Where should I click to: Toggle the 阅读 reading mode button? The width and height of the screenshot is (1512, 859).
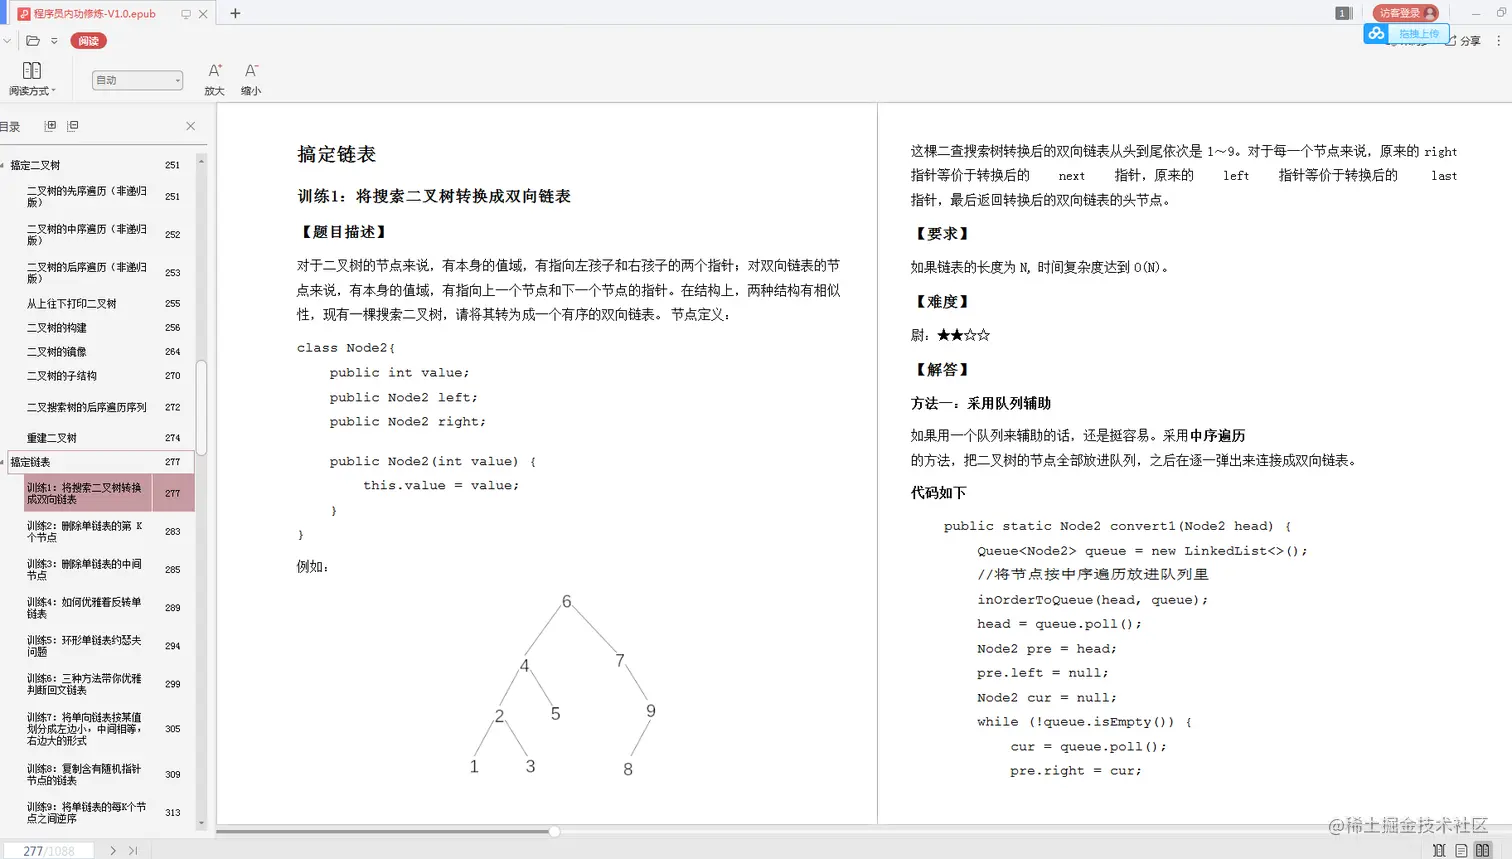(88, 40)
